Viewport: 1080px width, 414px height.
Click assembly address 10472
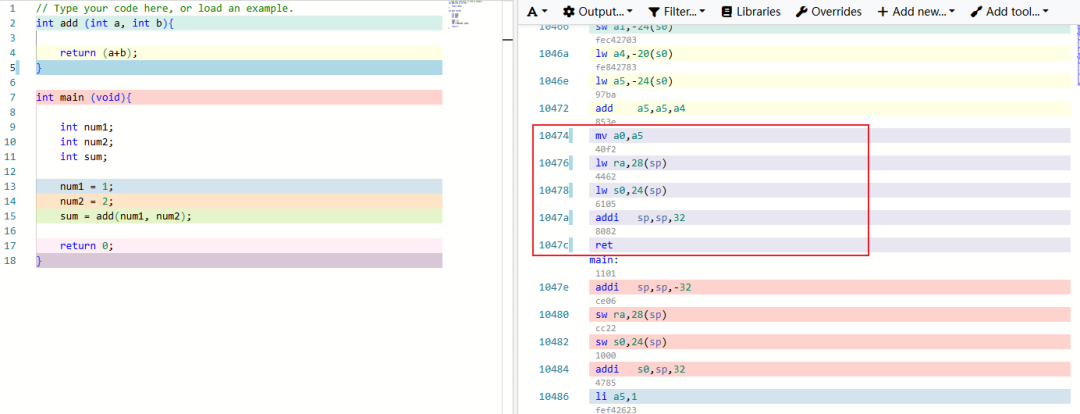click(x=553, y=108)
